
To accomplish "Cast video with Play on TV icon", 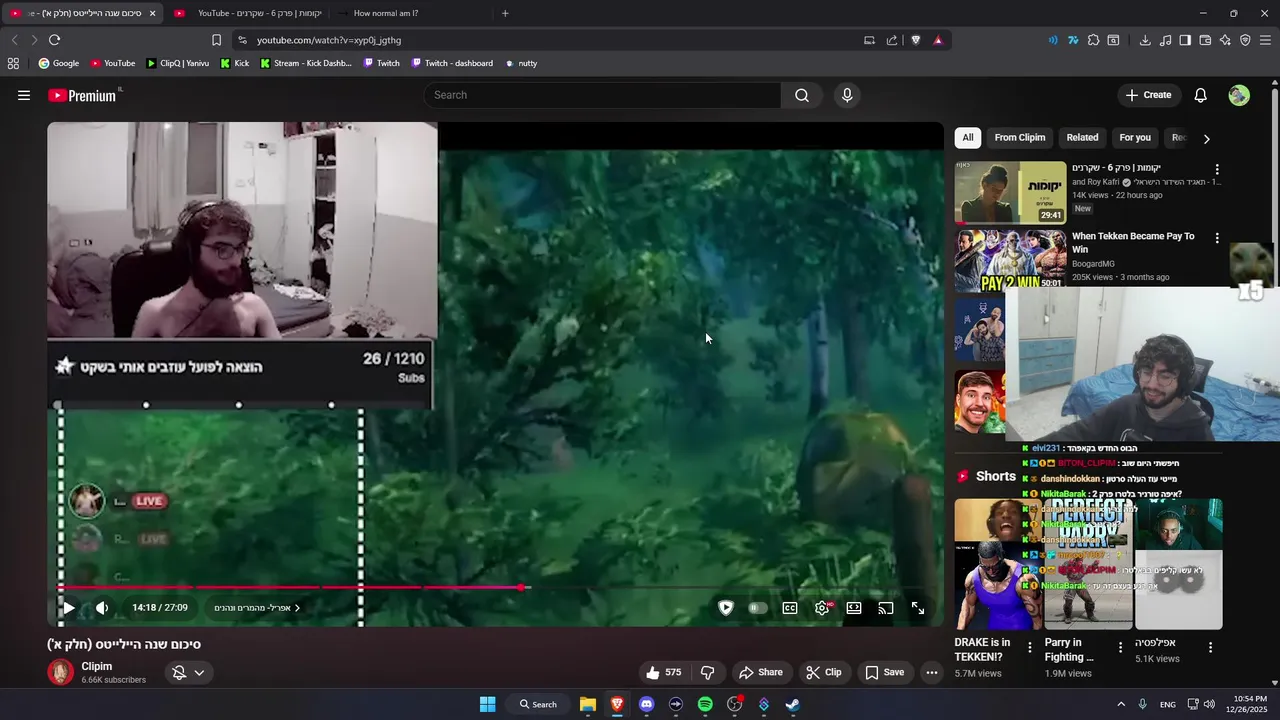I will (886, 607).
